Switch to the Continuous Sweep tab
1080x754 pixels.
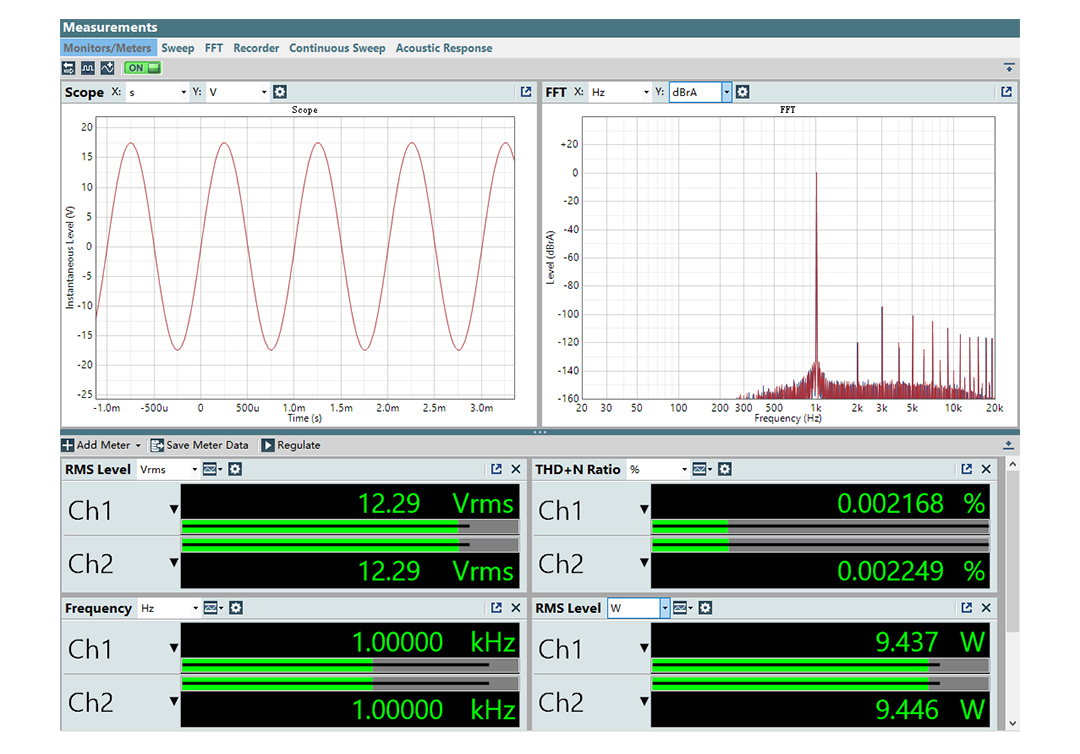click(337, 48)
